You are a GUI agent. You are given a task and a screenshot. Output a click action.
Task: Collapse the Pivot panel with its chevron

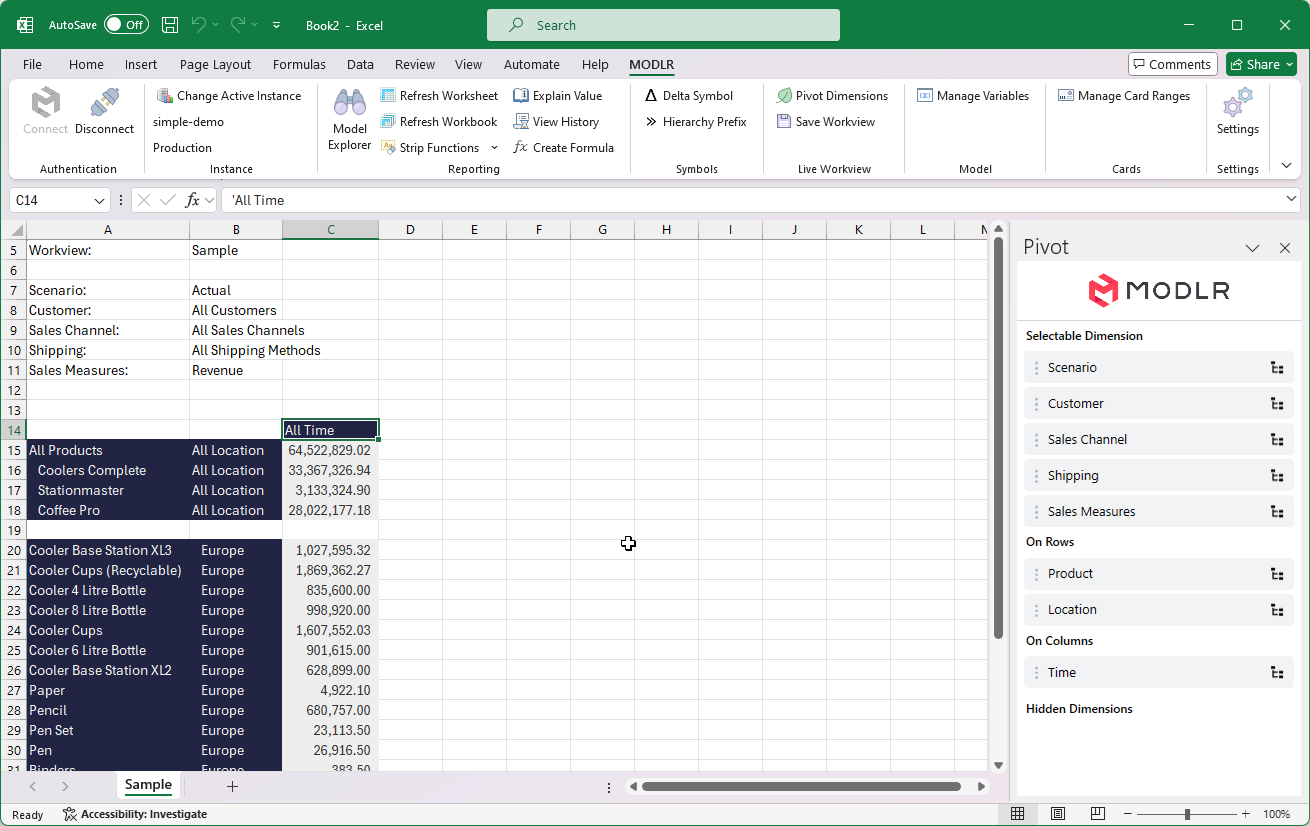(1253, 247)
